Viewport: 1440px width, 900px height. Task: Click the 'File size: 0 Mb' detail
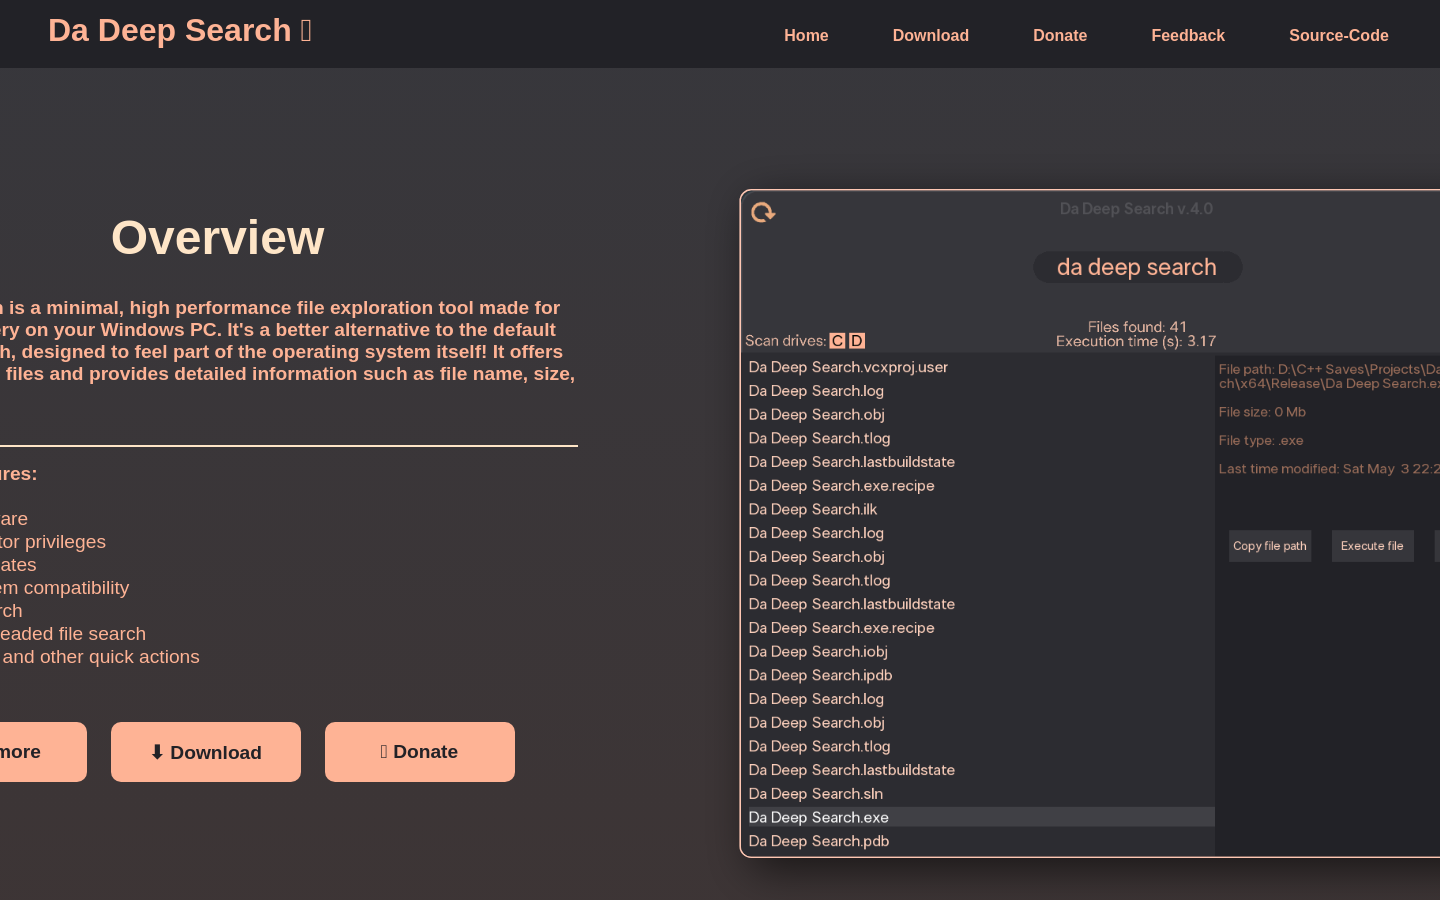1262,412
